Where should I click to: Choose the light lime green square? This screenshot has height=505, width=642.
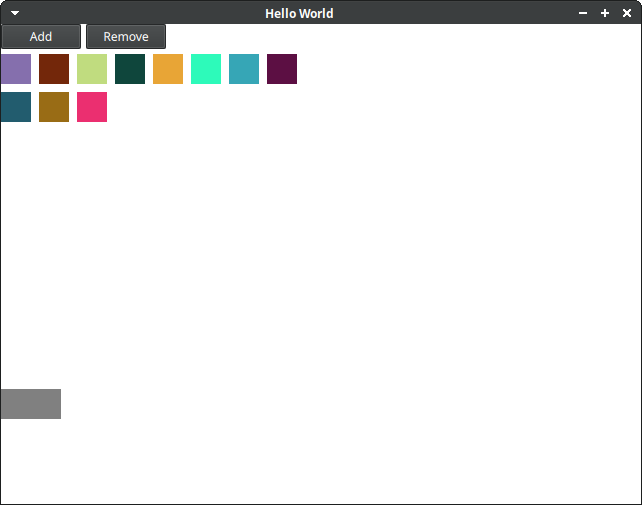92,69
